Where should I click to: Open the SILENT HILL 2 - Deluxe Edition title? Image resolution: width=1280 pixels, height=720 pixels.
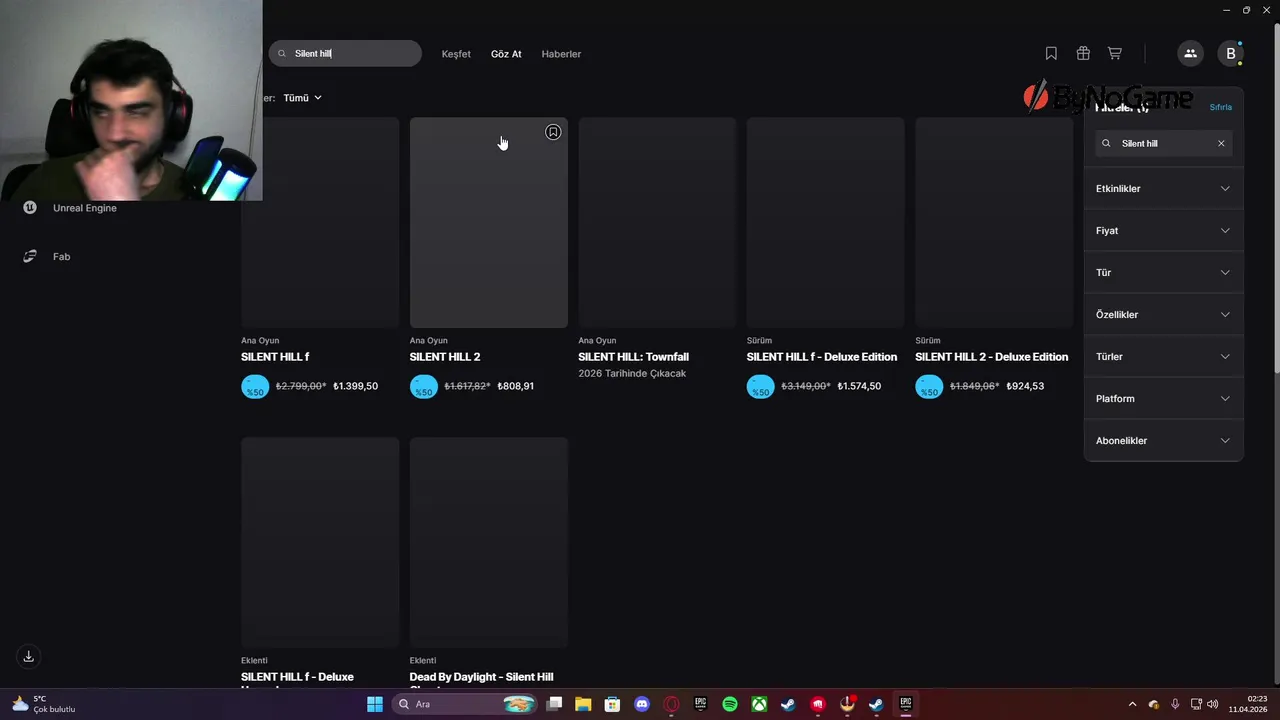(991, 357)
